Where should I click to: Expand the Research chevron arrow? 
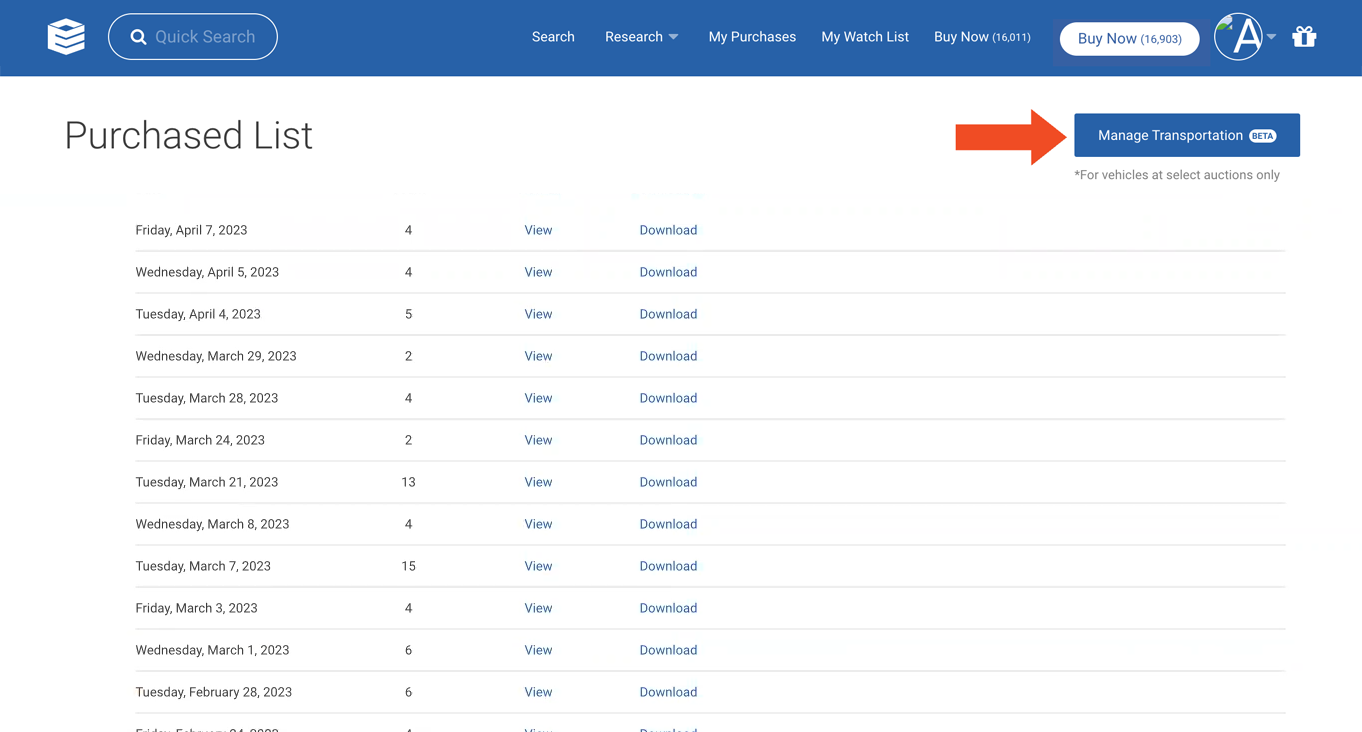(677, 37)
